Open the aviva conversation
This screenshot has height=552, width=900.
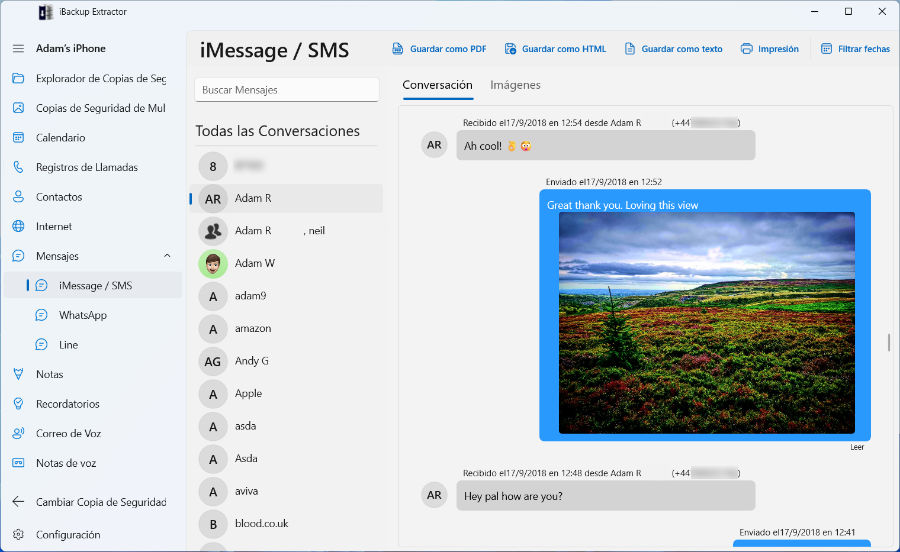tap(286, 491)
